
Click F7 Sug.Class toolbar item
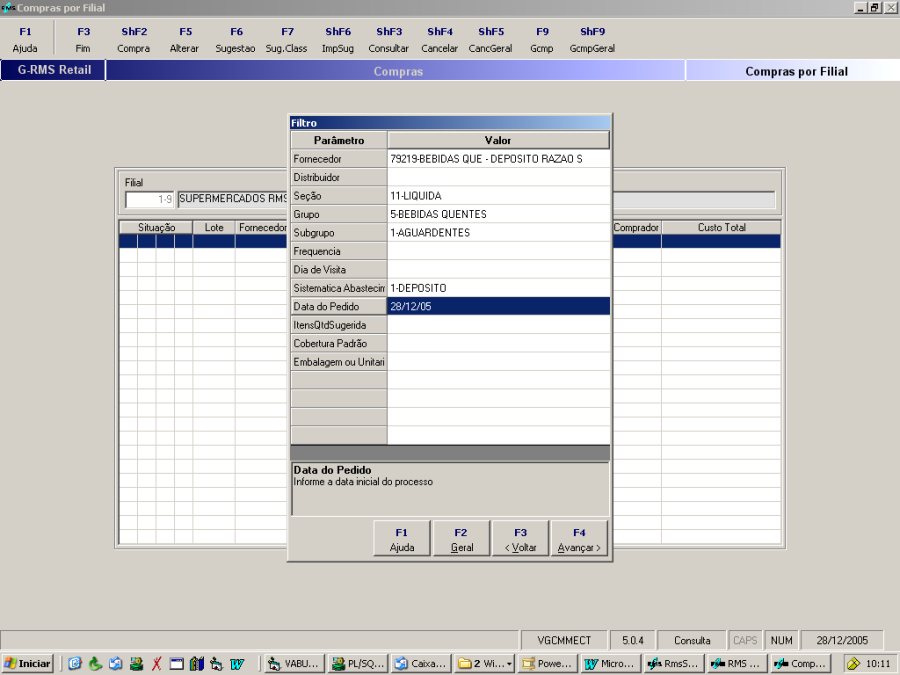click(286, 40)
